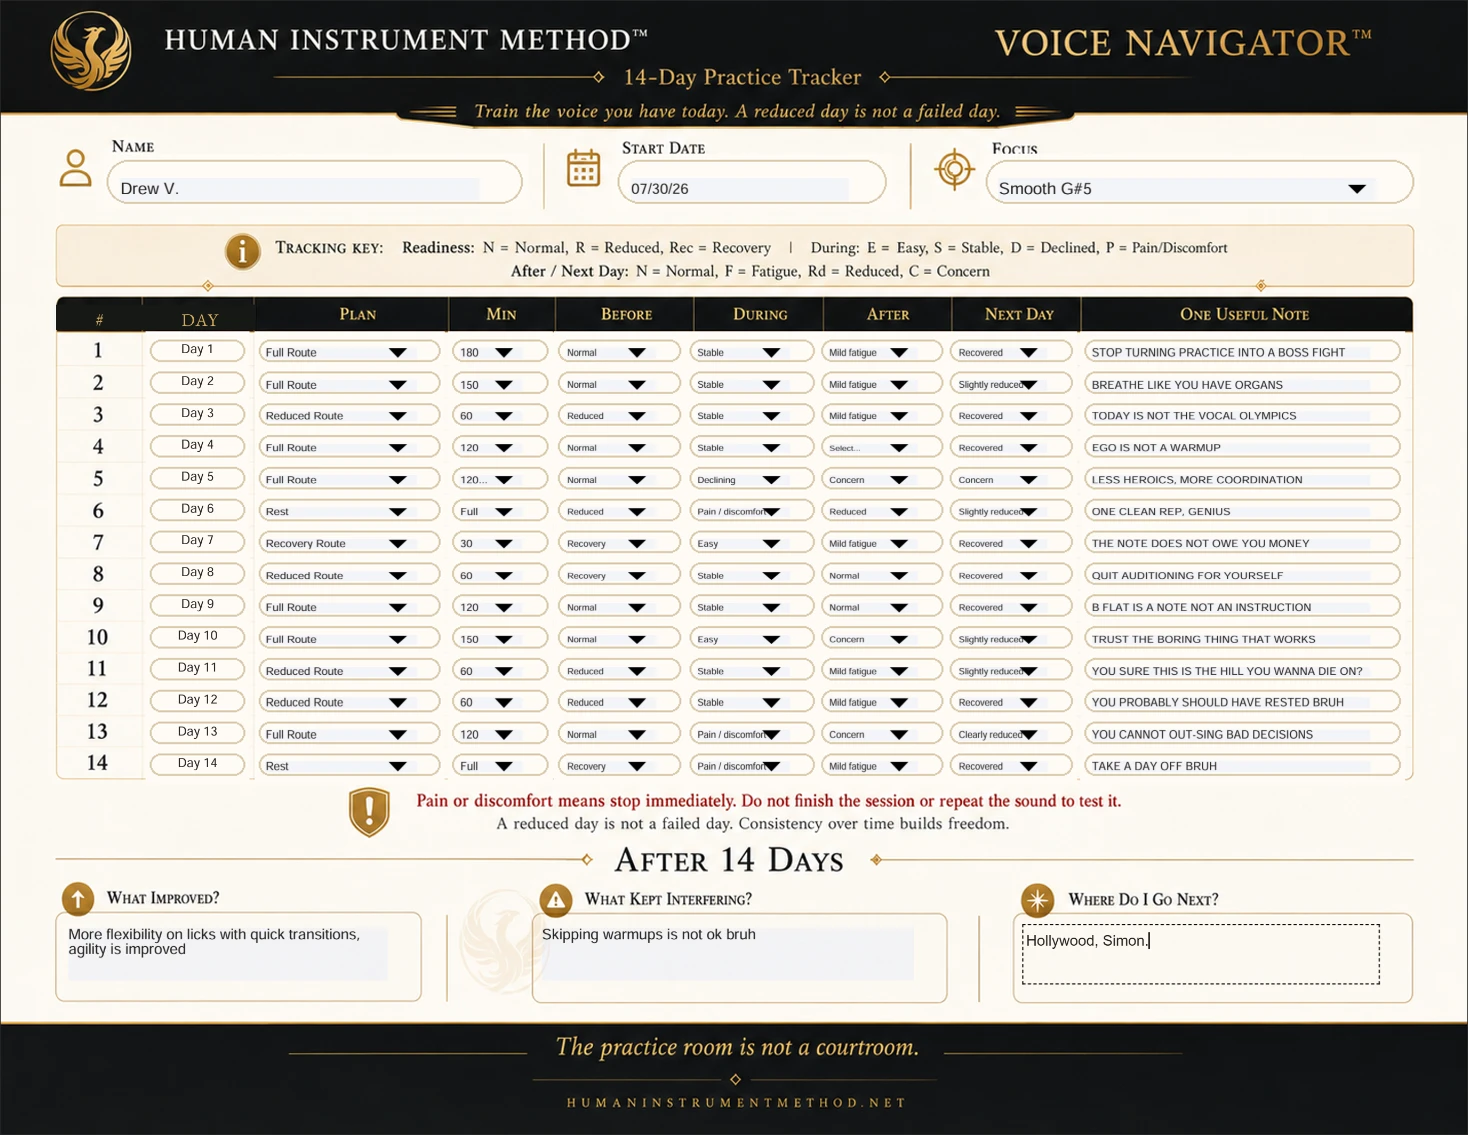Click the HUMANINSTRUMENTMETHOD.NET footer link
Screen dimensions: 1468x1135
[736, 1103]
